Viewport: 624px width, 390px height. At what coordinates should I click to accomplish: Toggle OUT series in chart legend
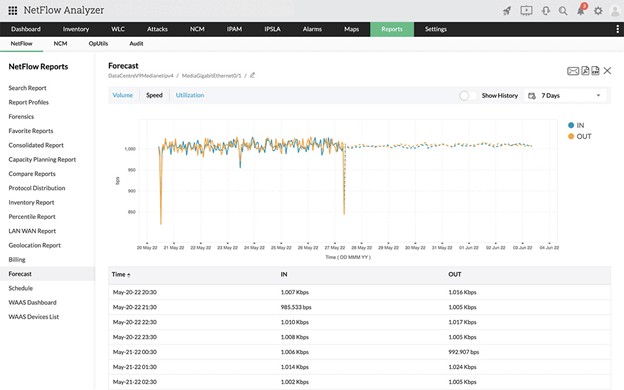coord(580,136)
